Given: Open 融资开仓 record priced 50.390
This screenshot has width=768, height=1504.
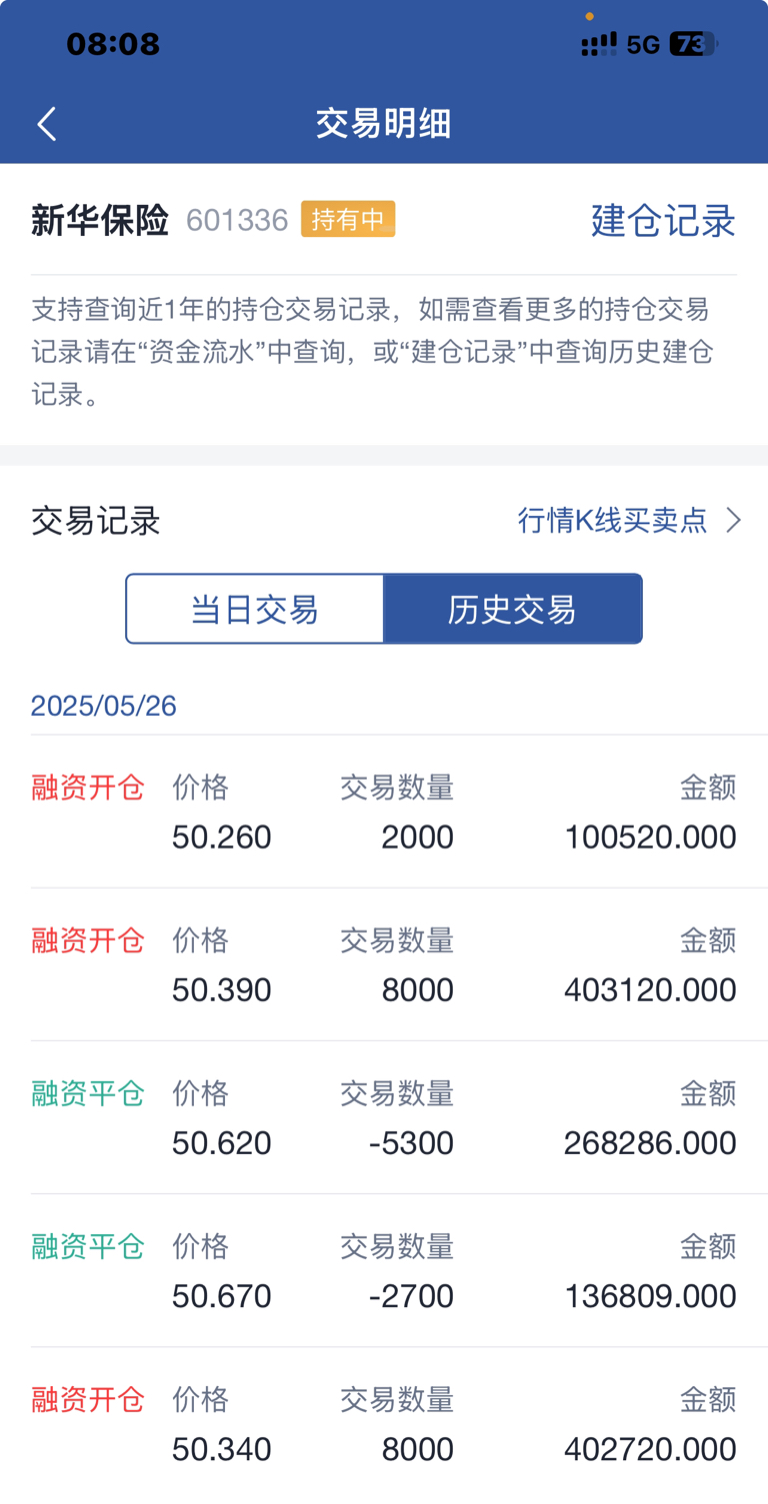Looking at the screenshot, I should click(384, 965).
